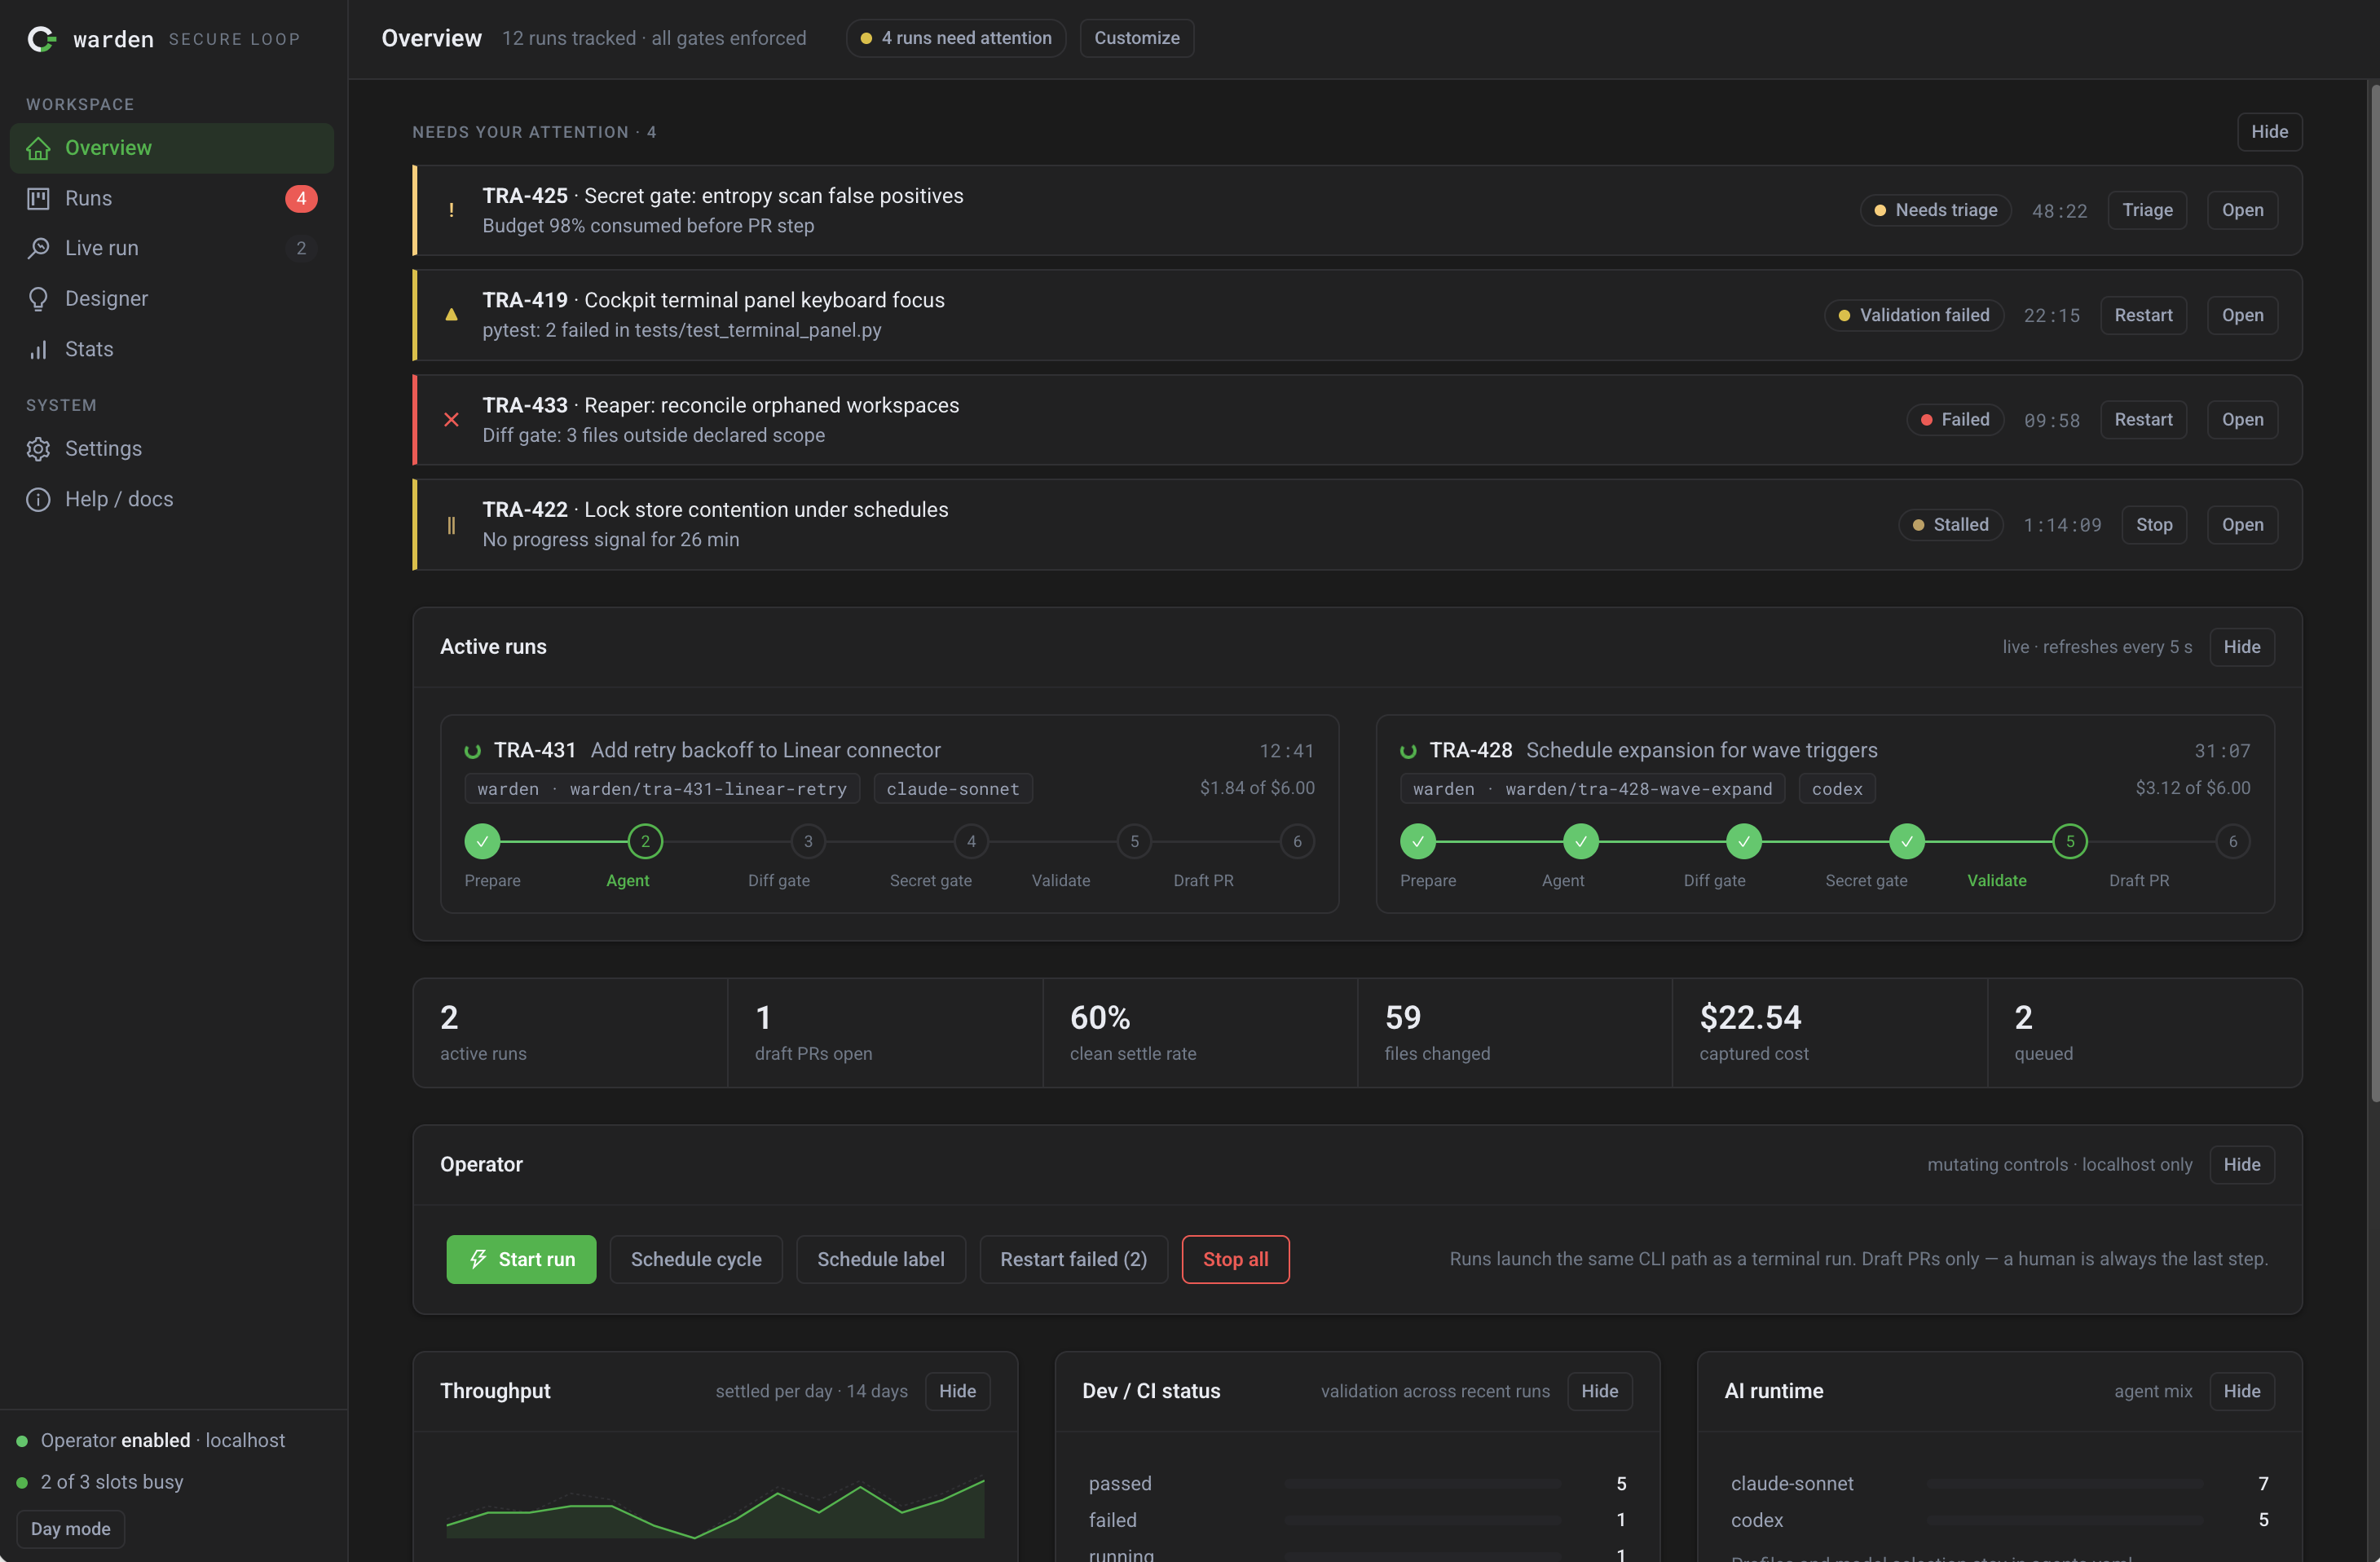Hide the Throughput panel
The image size is (2380, 1562).
[957, 1392]
